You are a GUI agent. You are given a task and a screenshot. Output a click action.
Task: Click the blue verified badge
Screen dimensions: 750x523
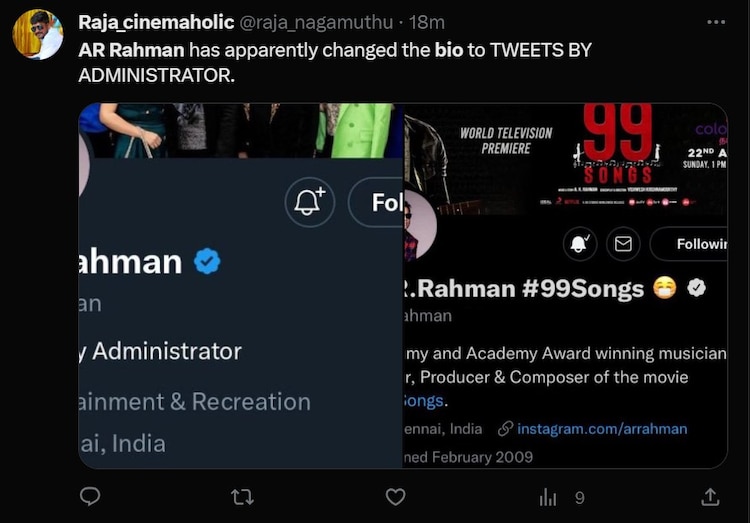pos(207,262)
